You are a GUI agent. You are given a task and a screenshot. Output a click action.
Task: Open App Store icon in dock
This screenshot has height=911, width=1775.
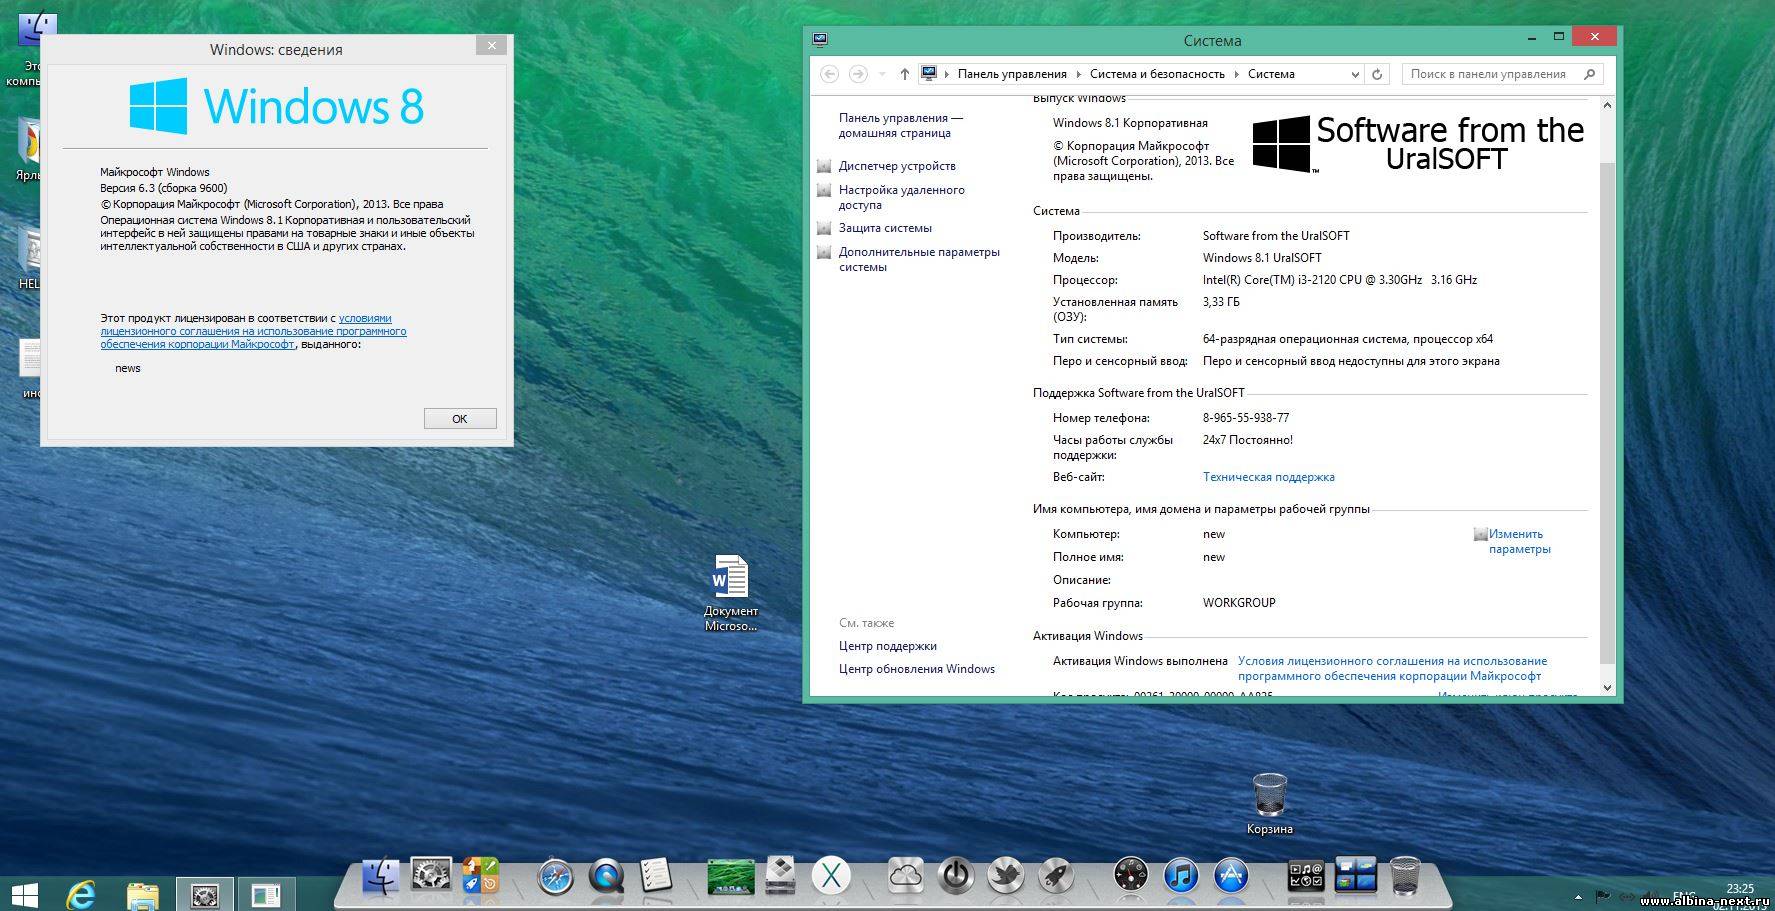[x=1231, y=877]
